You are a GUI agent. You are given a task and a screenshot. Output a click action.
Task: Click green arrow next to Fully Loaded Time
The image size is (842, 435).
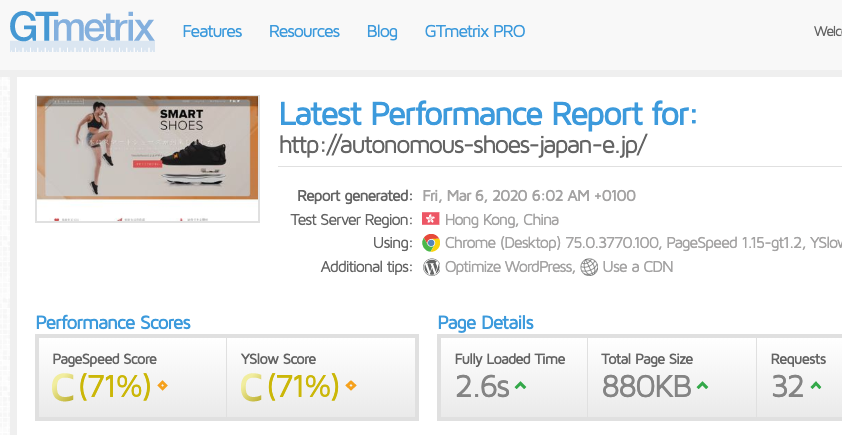tap(520, 385)
